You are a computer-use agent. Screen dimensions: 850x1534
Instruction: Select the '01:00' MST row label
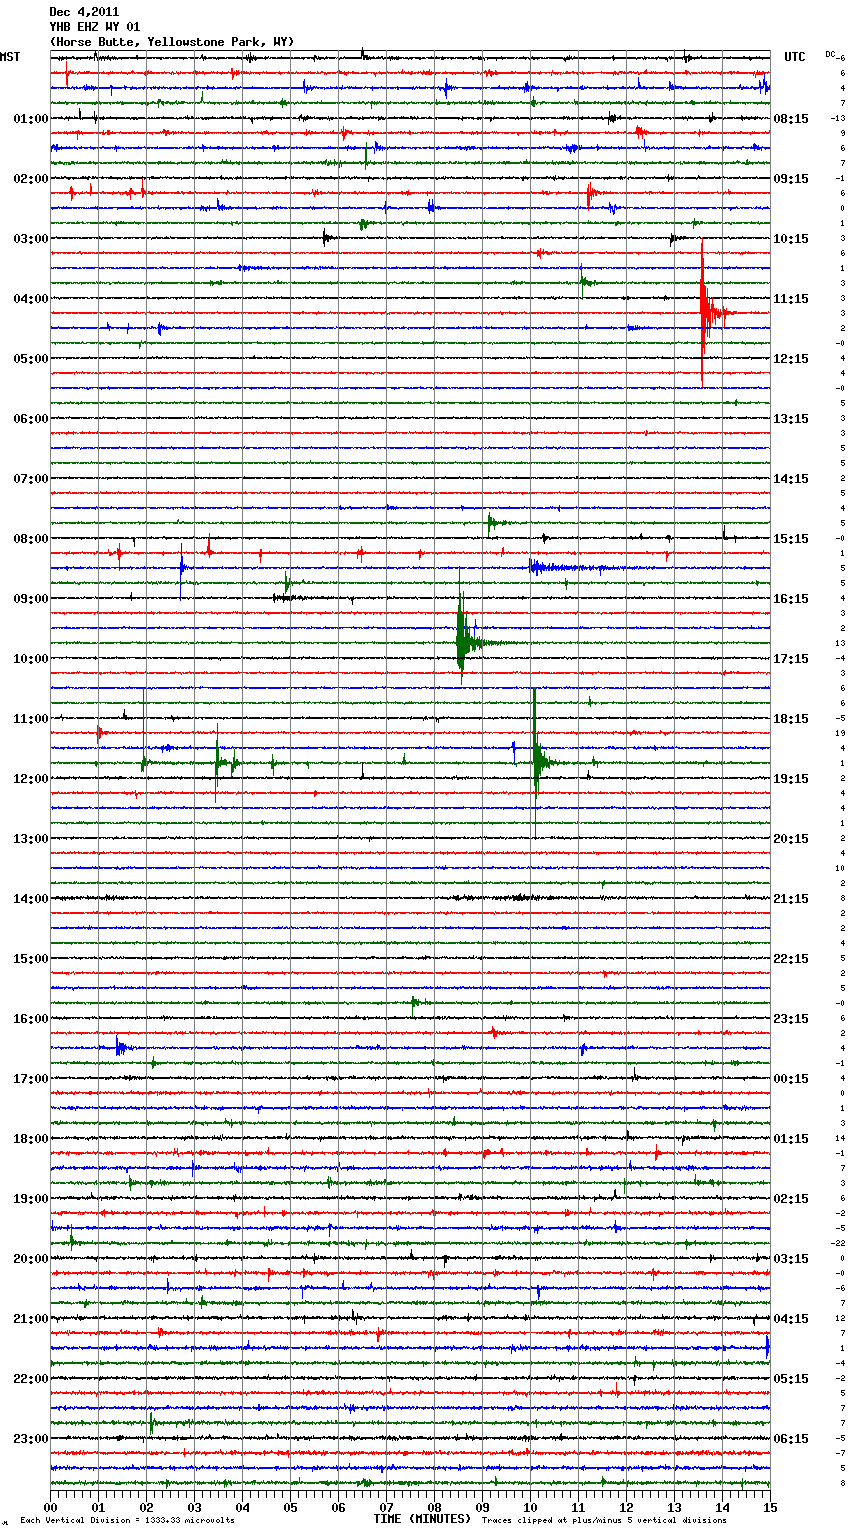tap(31, 119)
